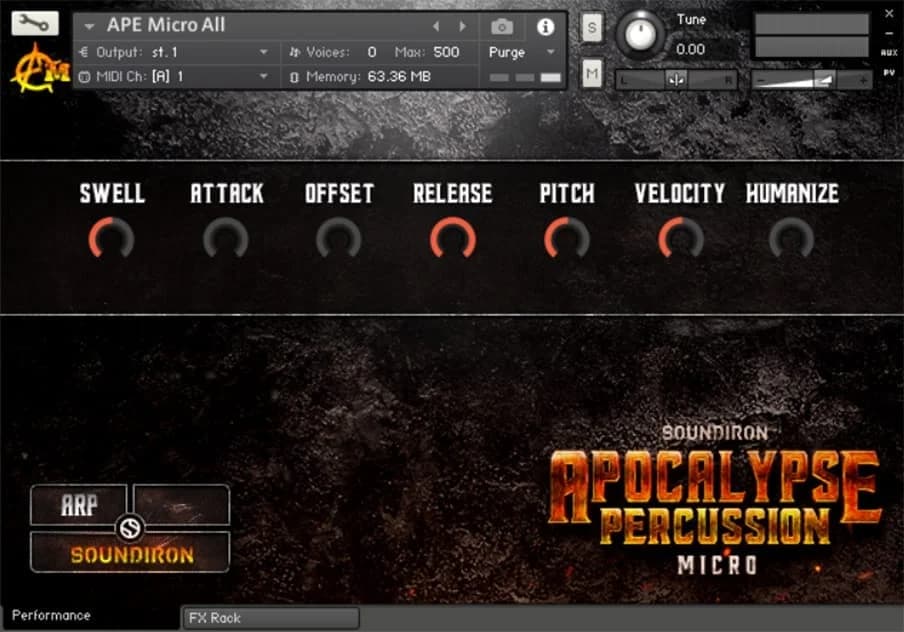Click the red APM logo top left
904x632 pixels.
pyautogui.click(x=38, y=66)
